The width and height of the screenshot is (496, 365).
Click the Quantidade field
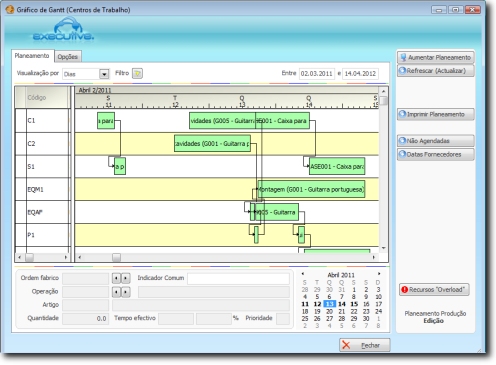[x=86, y=318]
